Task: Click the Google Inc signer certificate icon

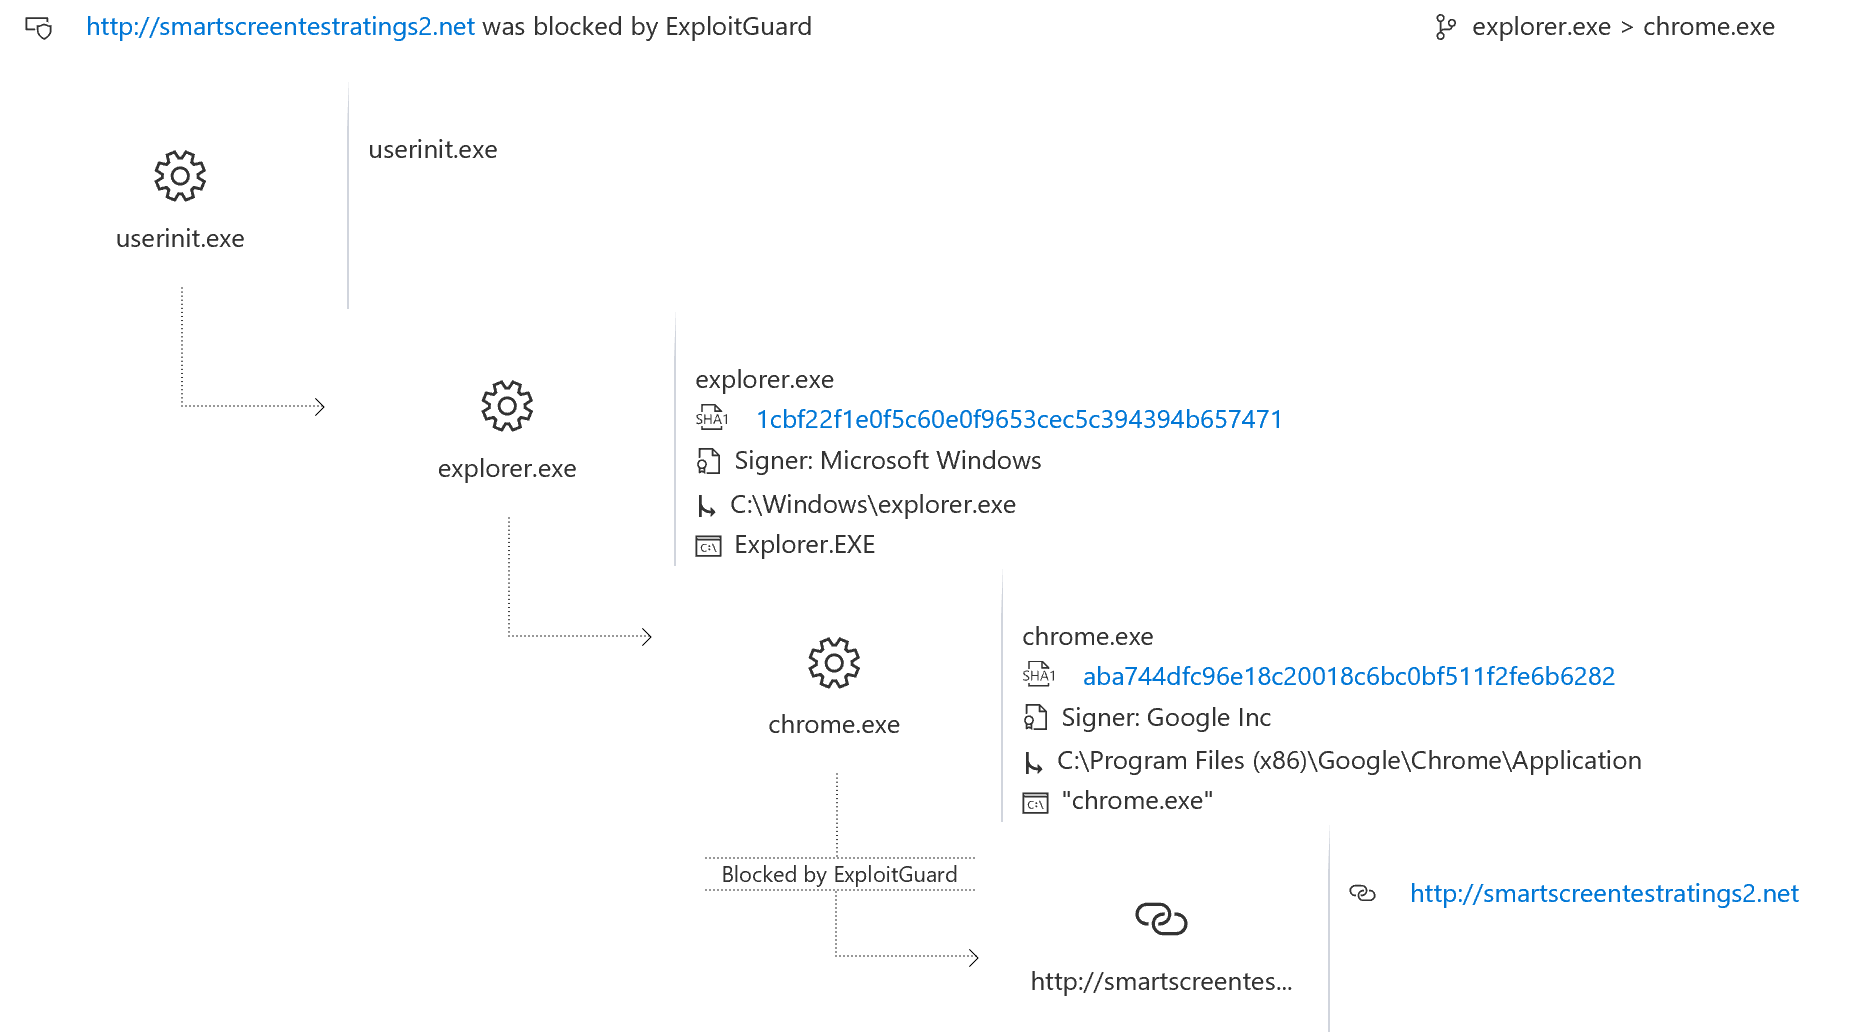Action: pyautogui.click(x=1035, y=718)
